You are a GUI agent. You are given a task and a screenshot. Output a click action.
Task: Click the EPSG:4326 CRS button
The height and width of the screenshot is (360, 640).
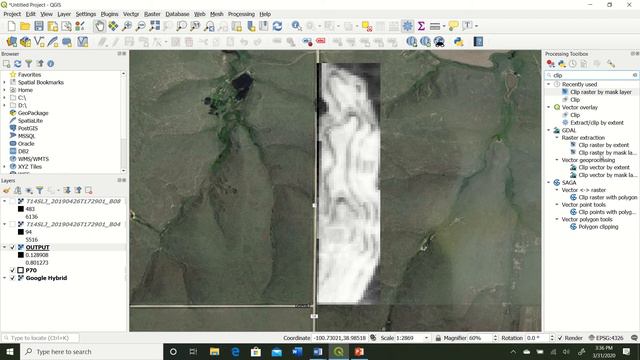[606, 338]
